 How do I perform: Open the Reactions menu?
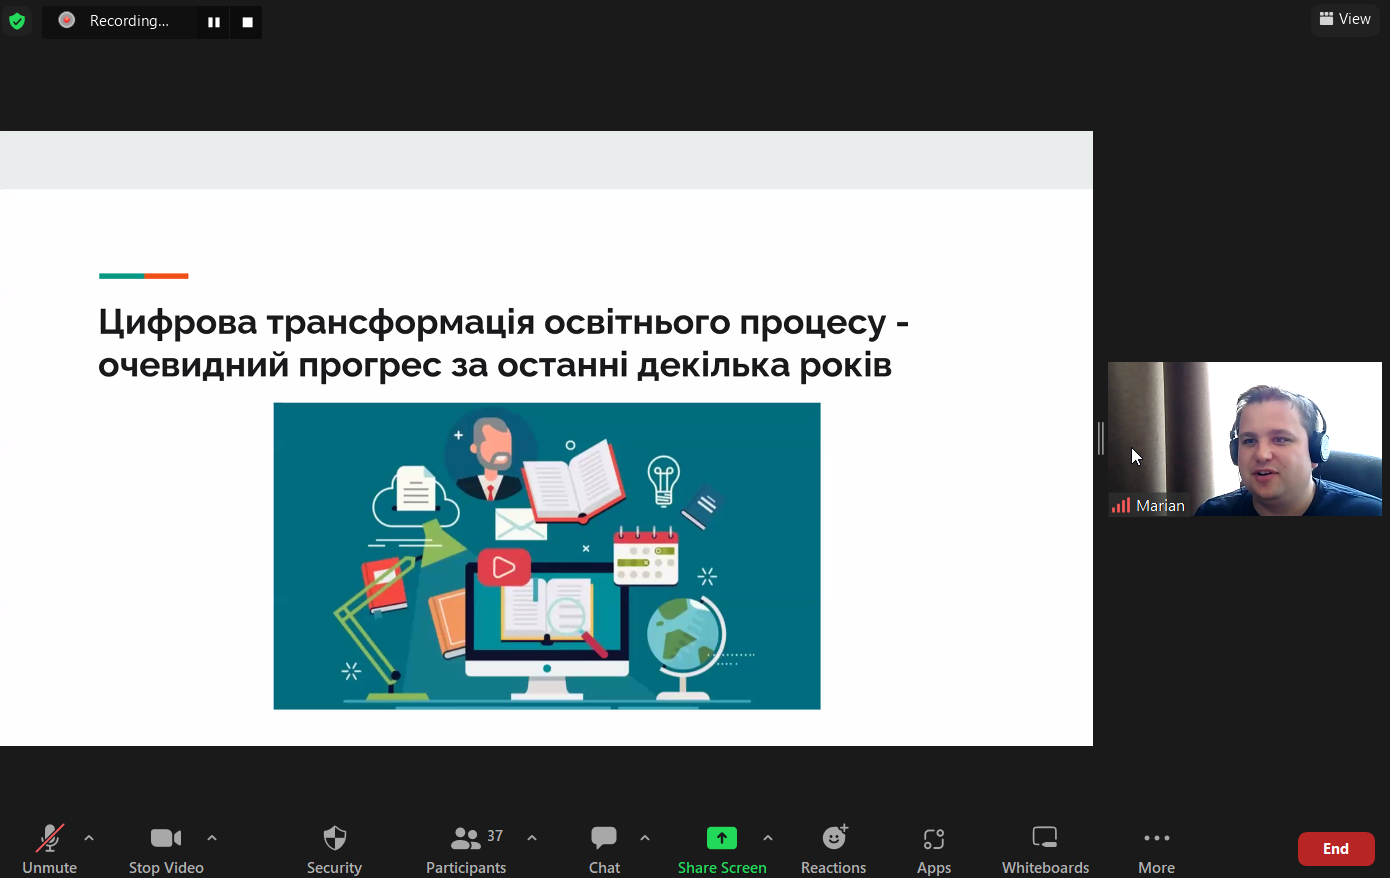833,848
